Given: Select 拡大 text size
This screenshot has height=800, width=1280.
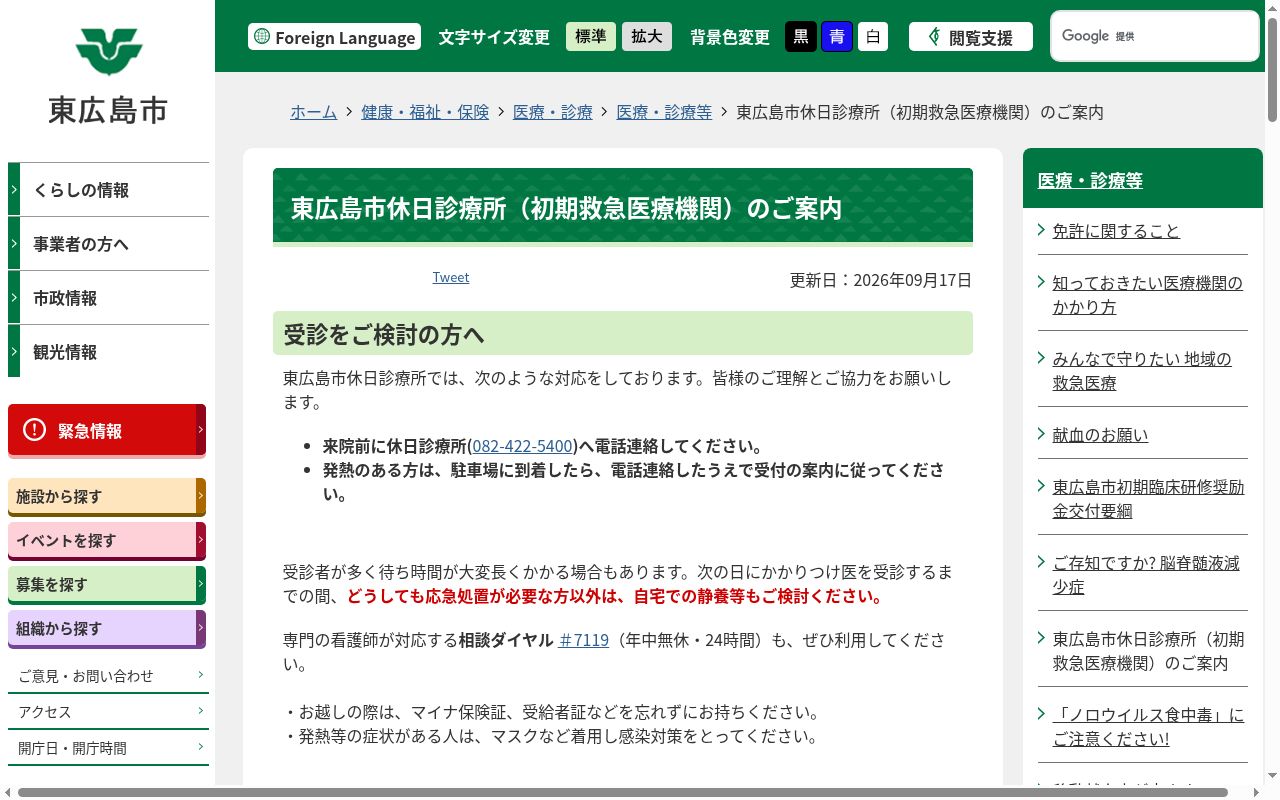Looking at the screenshot, I should [x=647, y=37].
